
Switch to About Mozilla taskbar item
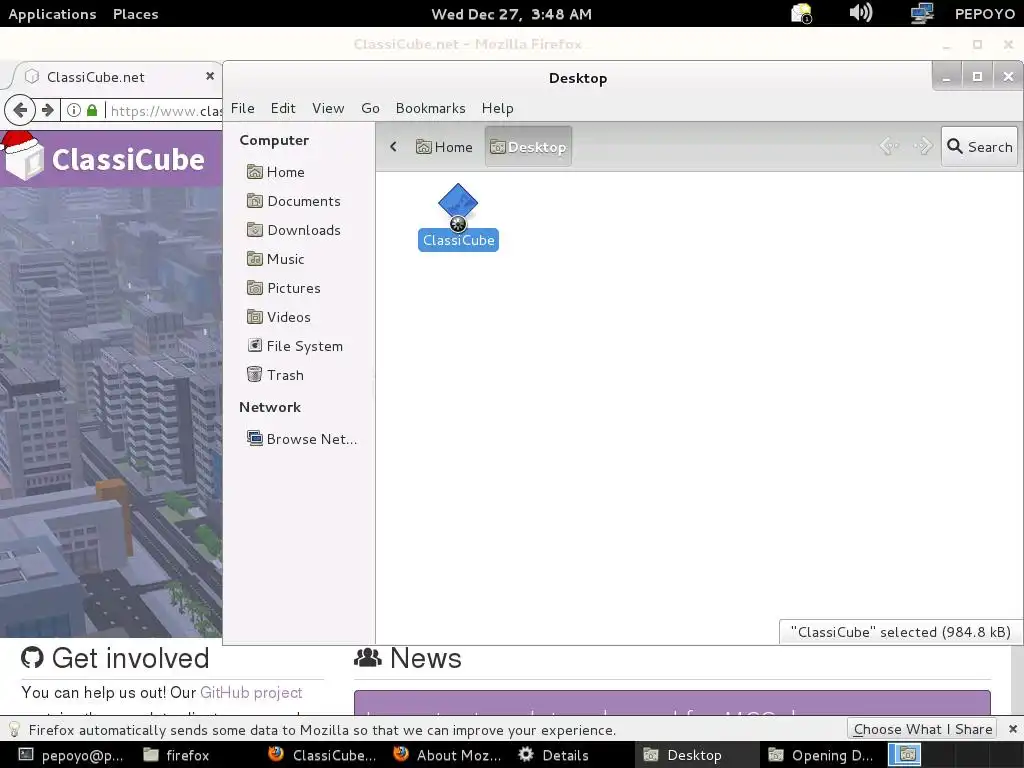(x=447, y=755)
